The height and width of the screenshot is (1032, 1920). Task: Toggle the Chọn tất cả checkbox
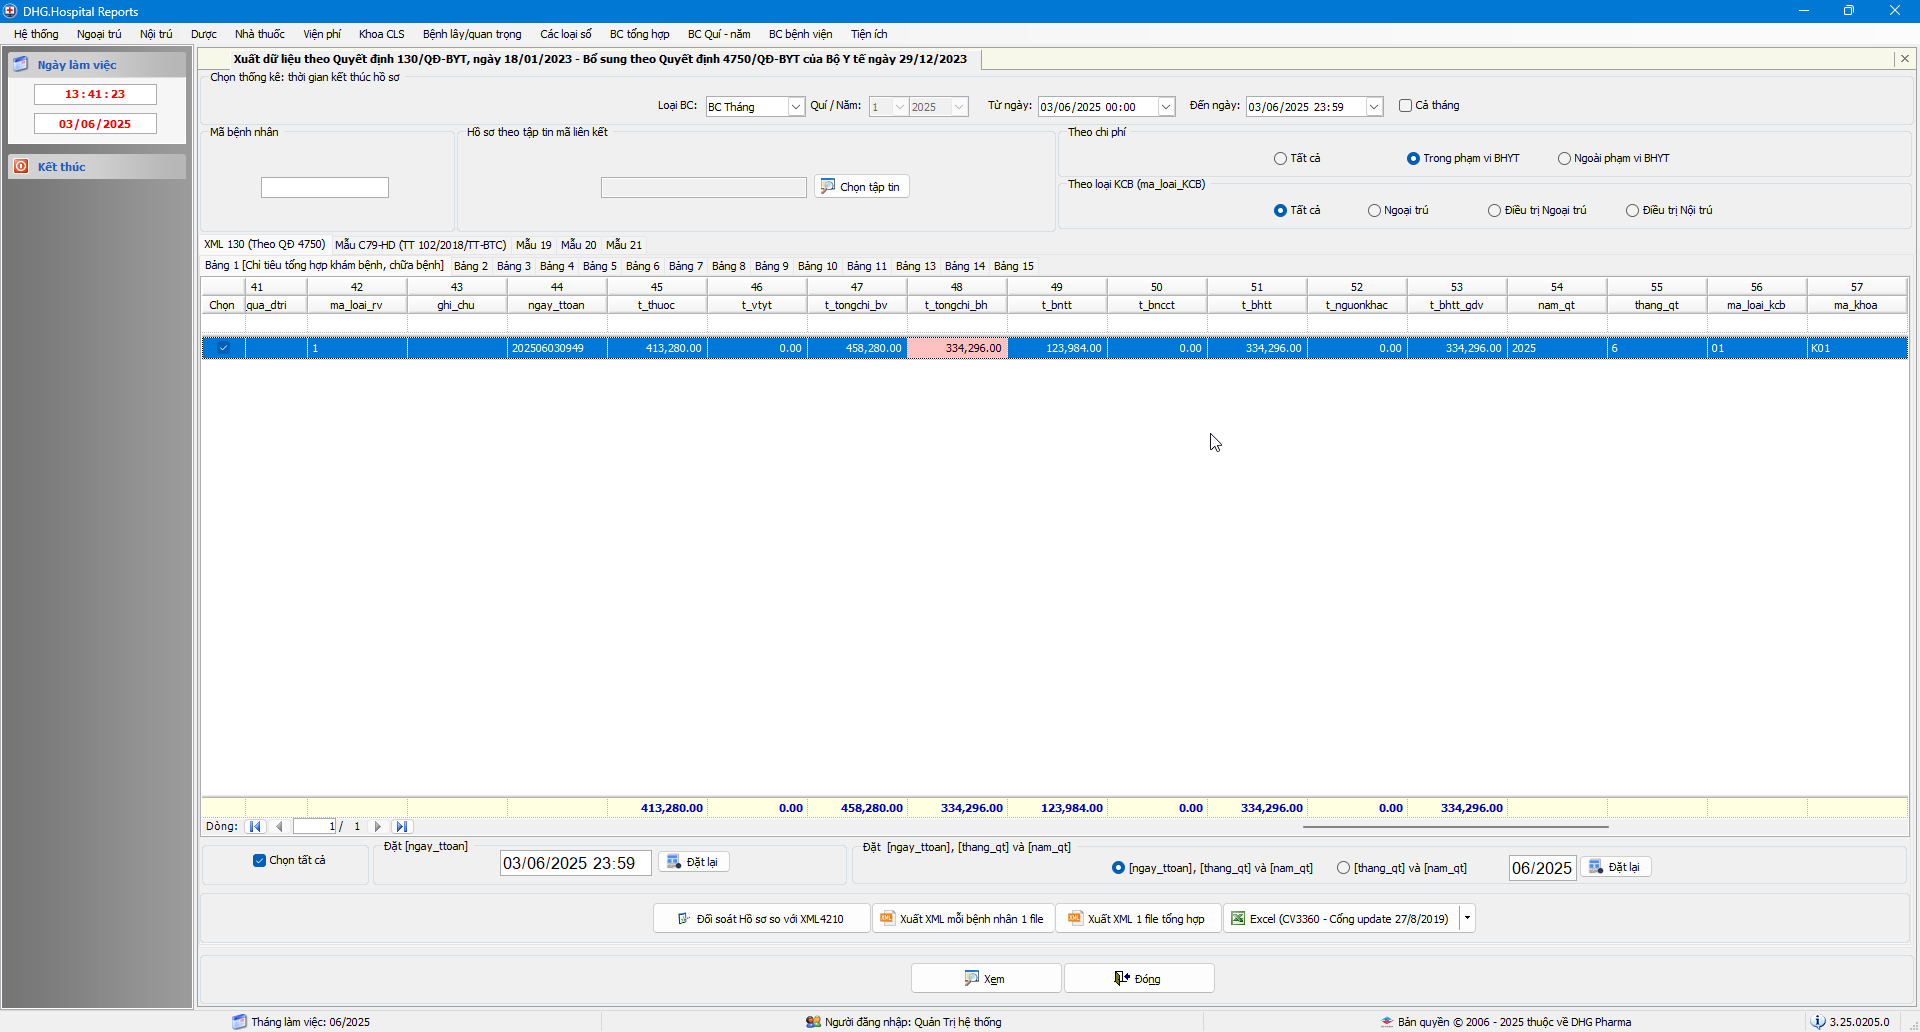[259, 860]
